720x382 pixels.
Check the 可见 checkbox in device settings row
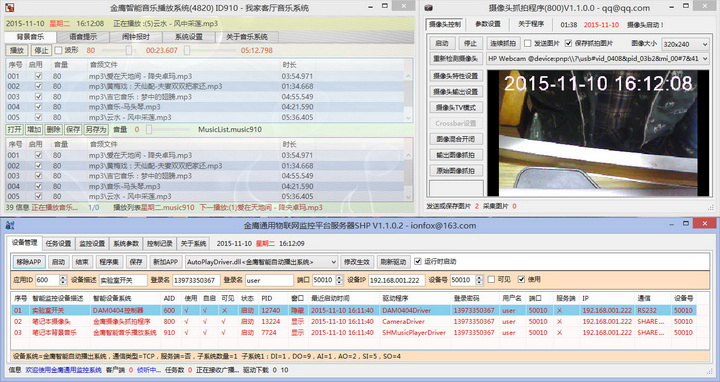[x=491, y=279]
